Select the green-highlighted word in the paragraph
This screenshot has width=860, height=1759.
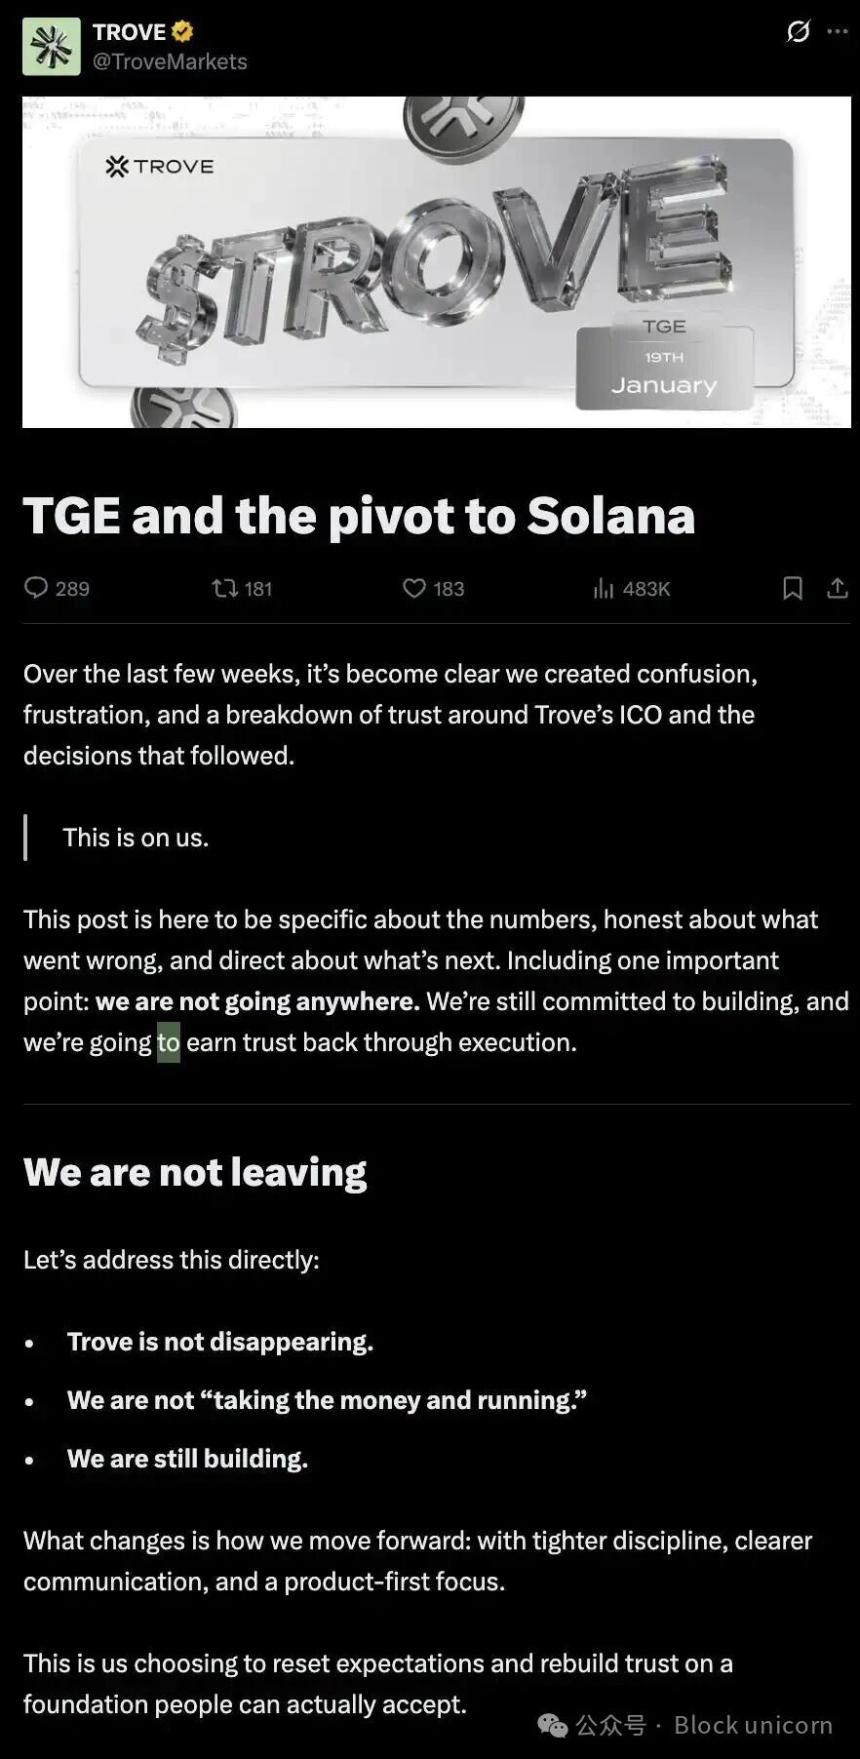pos(167,1041)
